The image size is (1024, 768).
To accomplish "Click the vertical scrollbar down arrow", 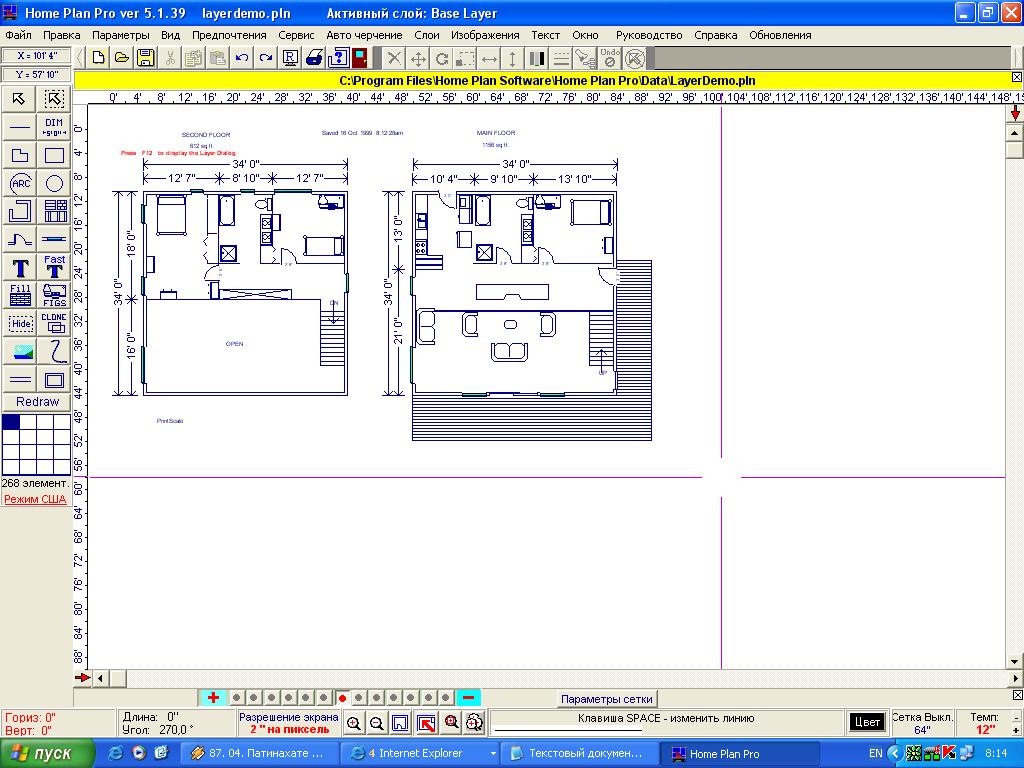I will [x=1014, y=661].
